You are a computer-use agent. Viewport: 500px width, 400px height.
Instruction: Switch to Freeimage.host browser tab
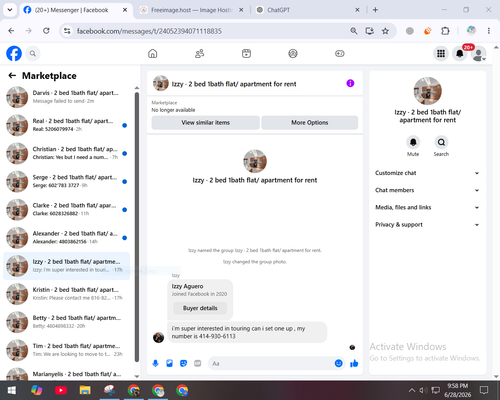click(191, 10)
